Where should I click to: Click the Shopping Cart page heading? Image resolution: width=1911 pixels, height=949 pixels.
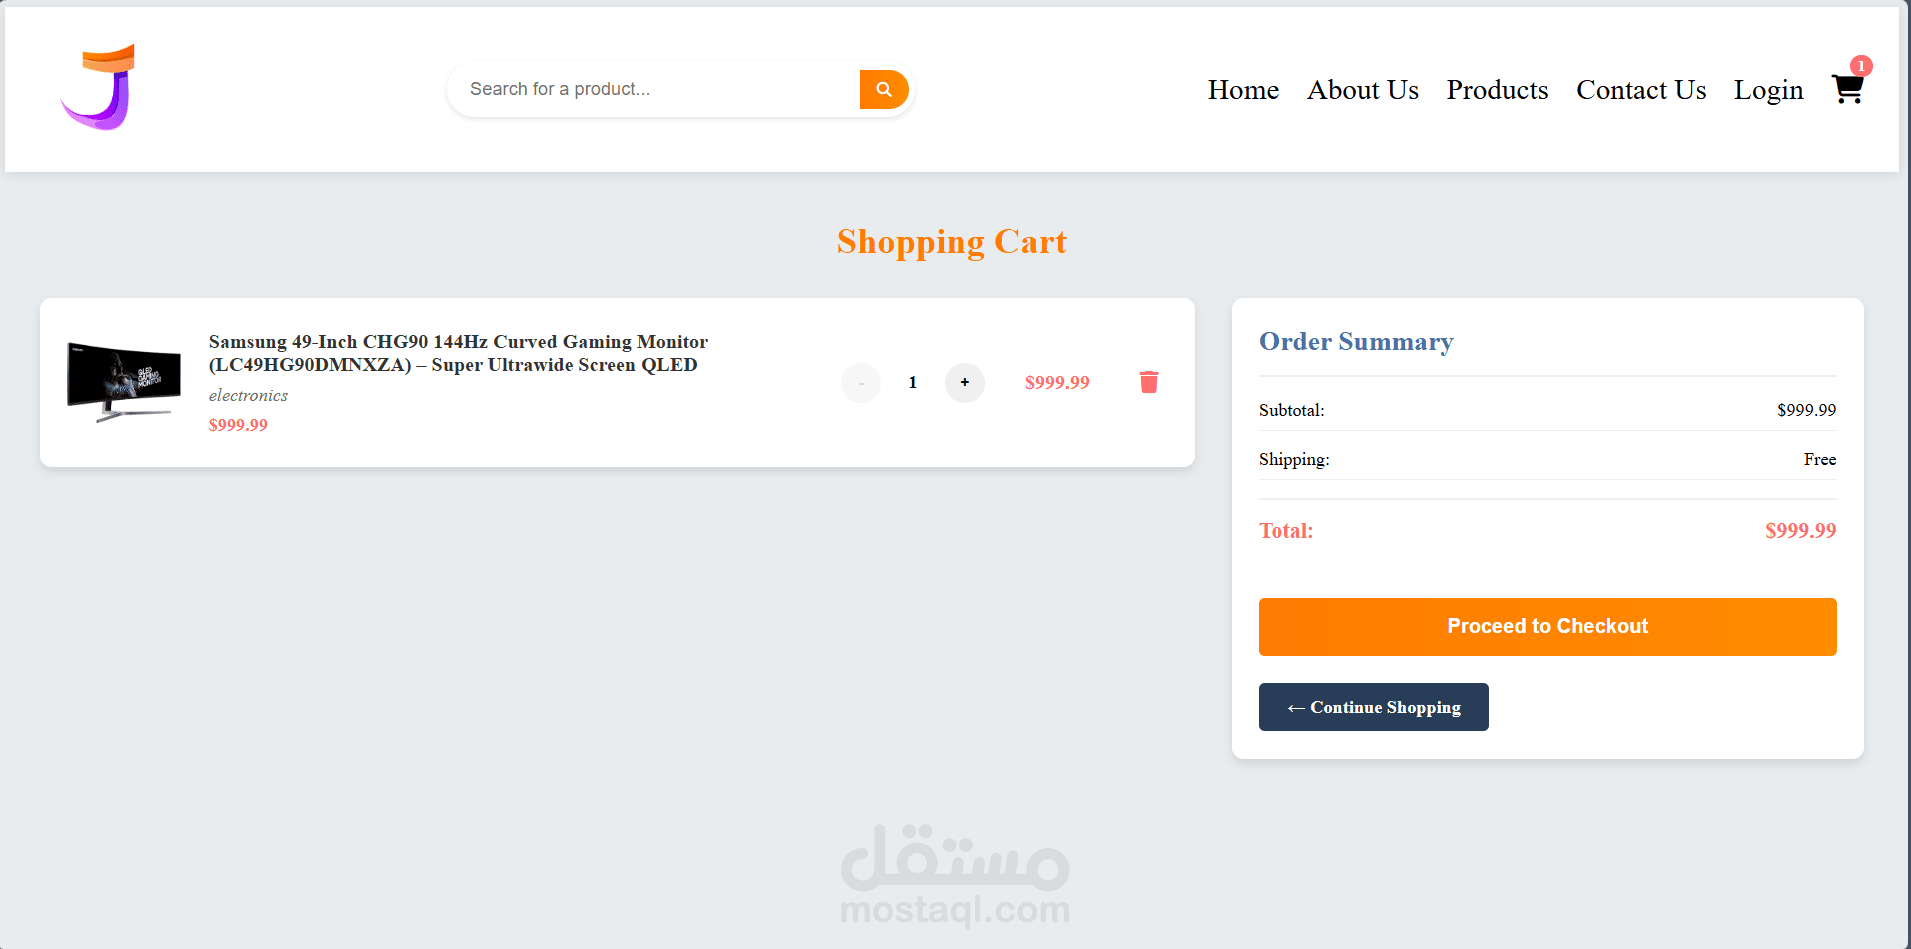coord(952,242)
